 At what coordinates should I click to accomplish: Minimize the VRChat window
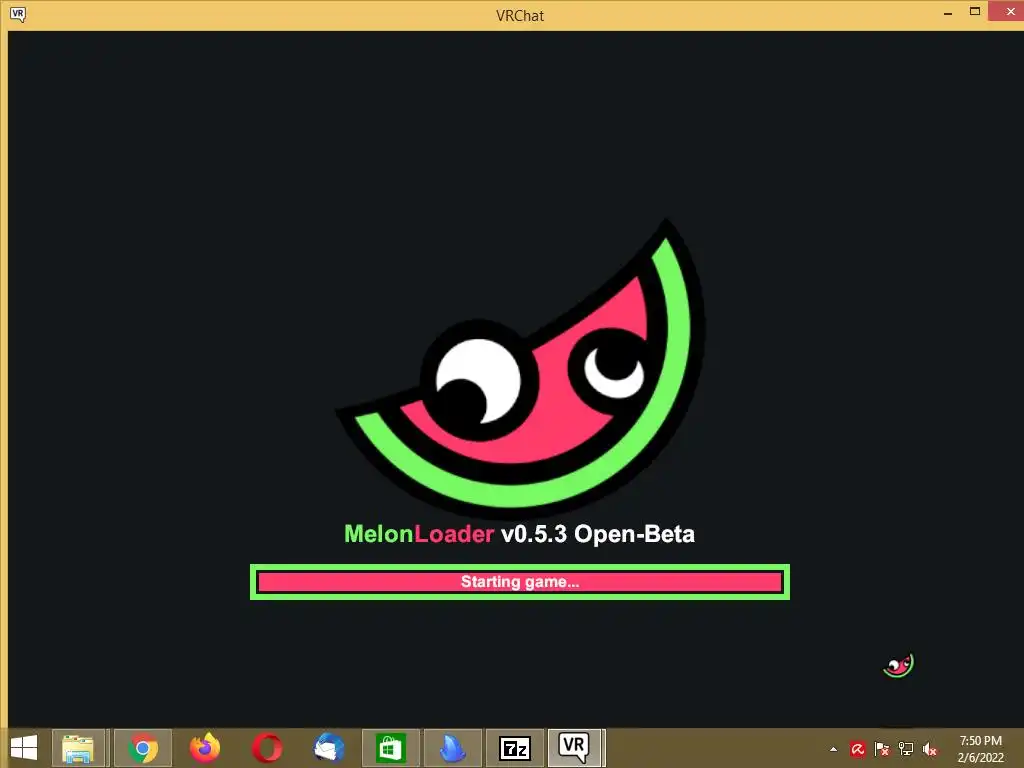point(948,12)
